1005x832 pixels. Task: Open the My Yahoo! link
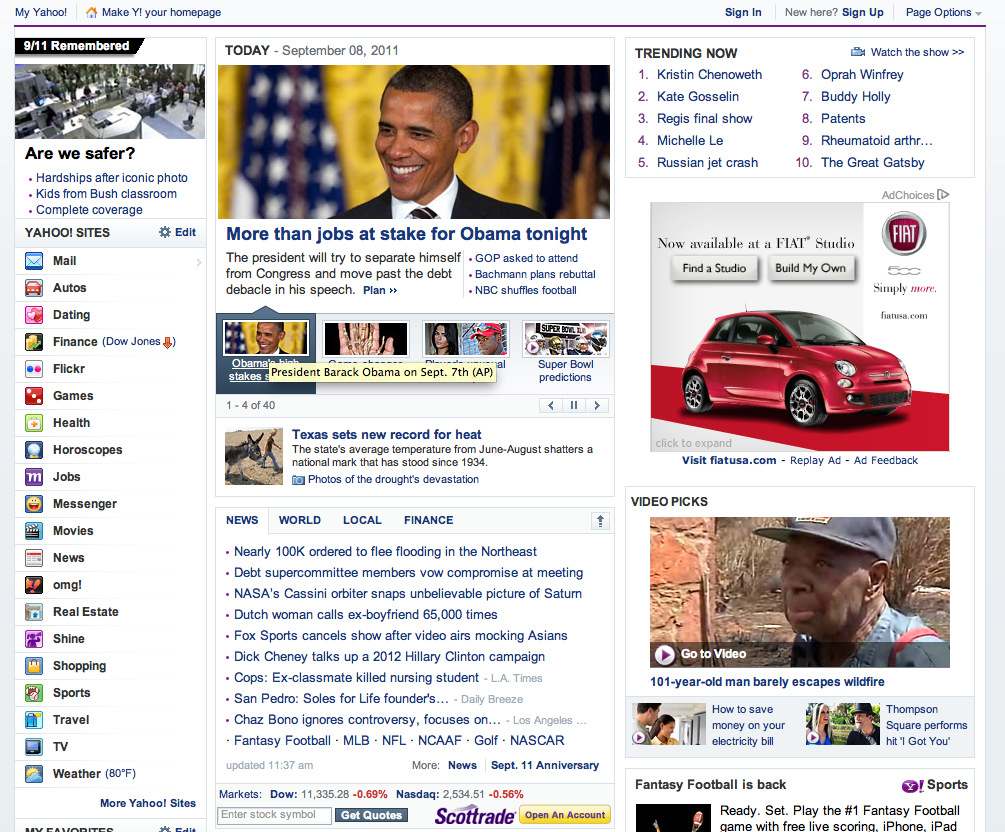point(41,12)
